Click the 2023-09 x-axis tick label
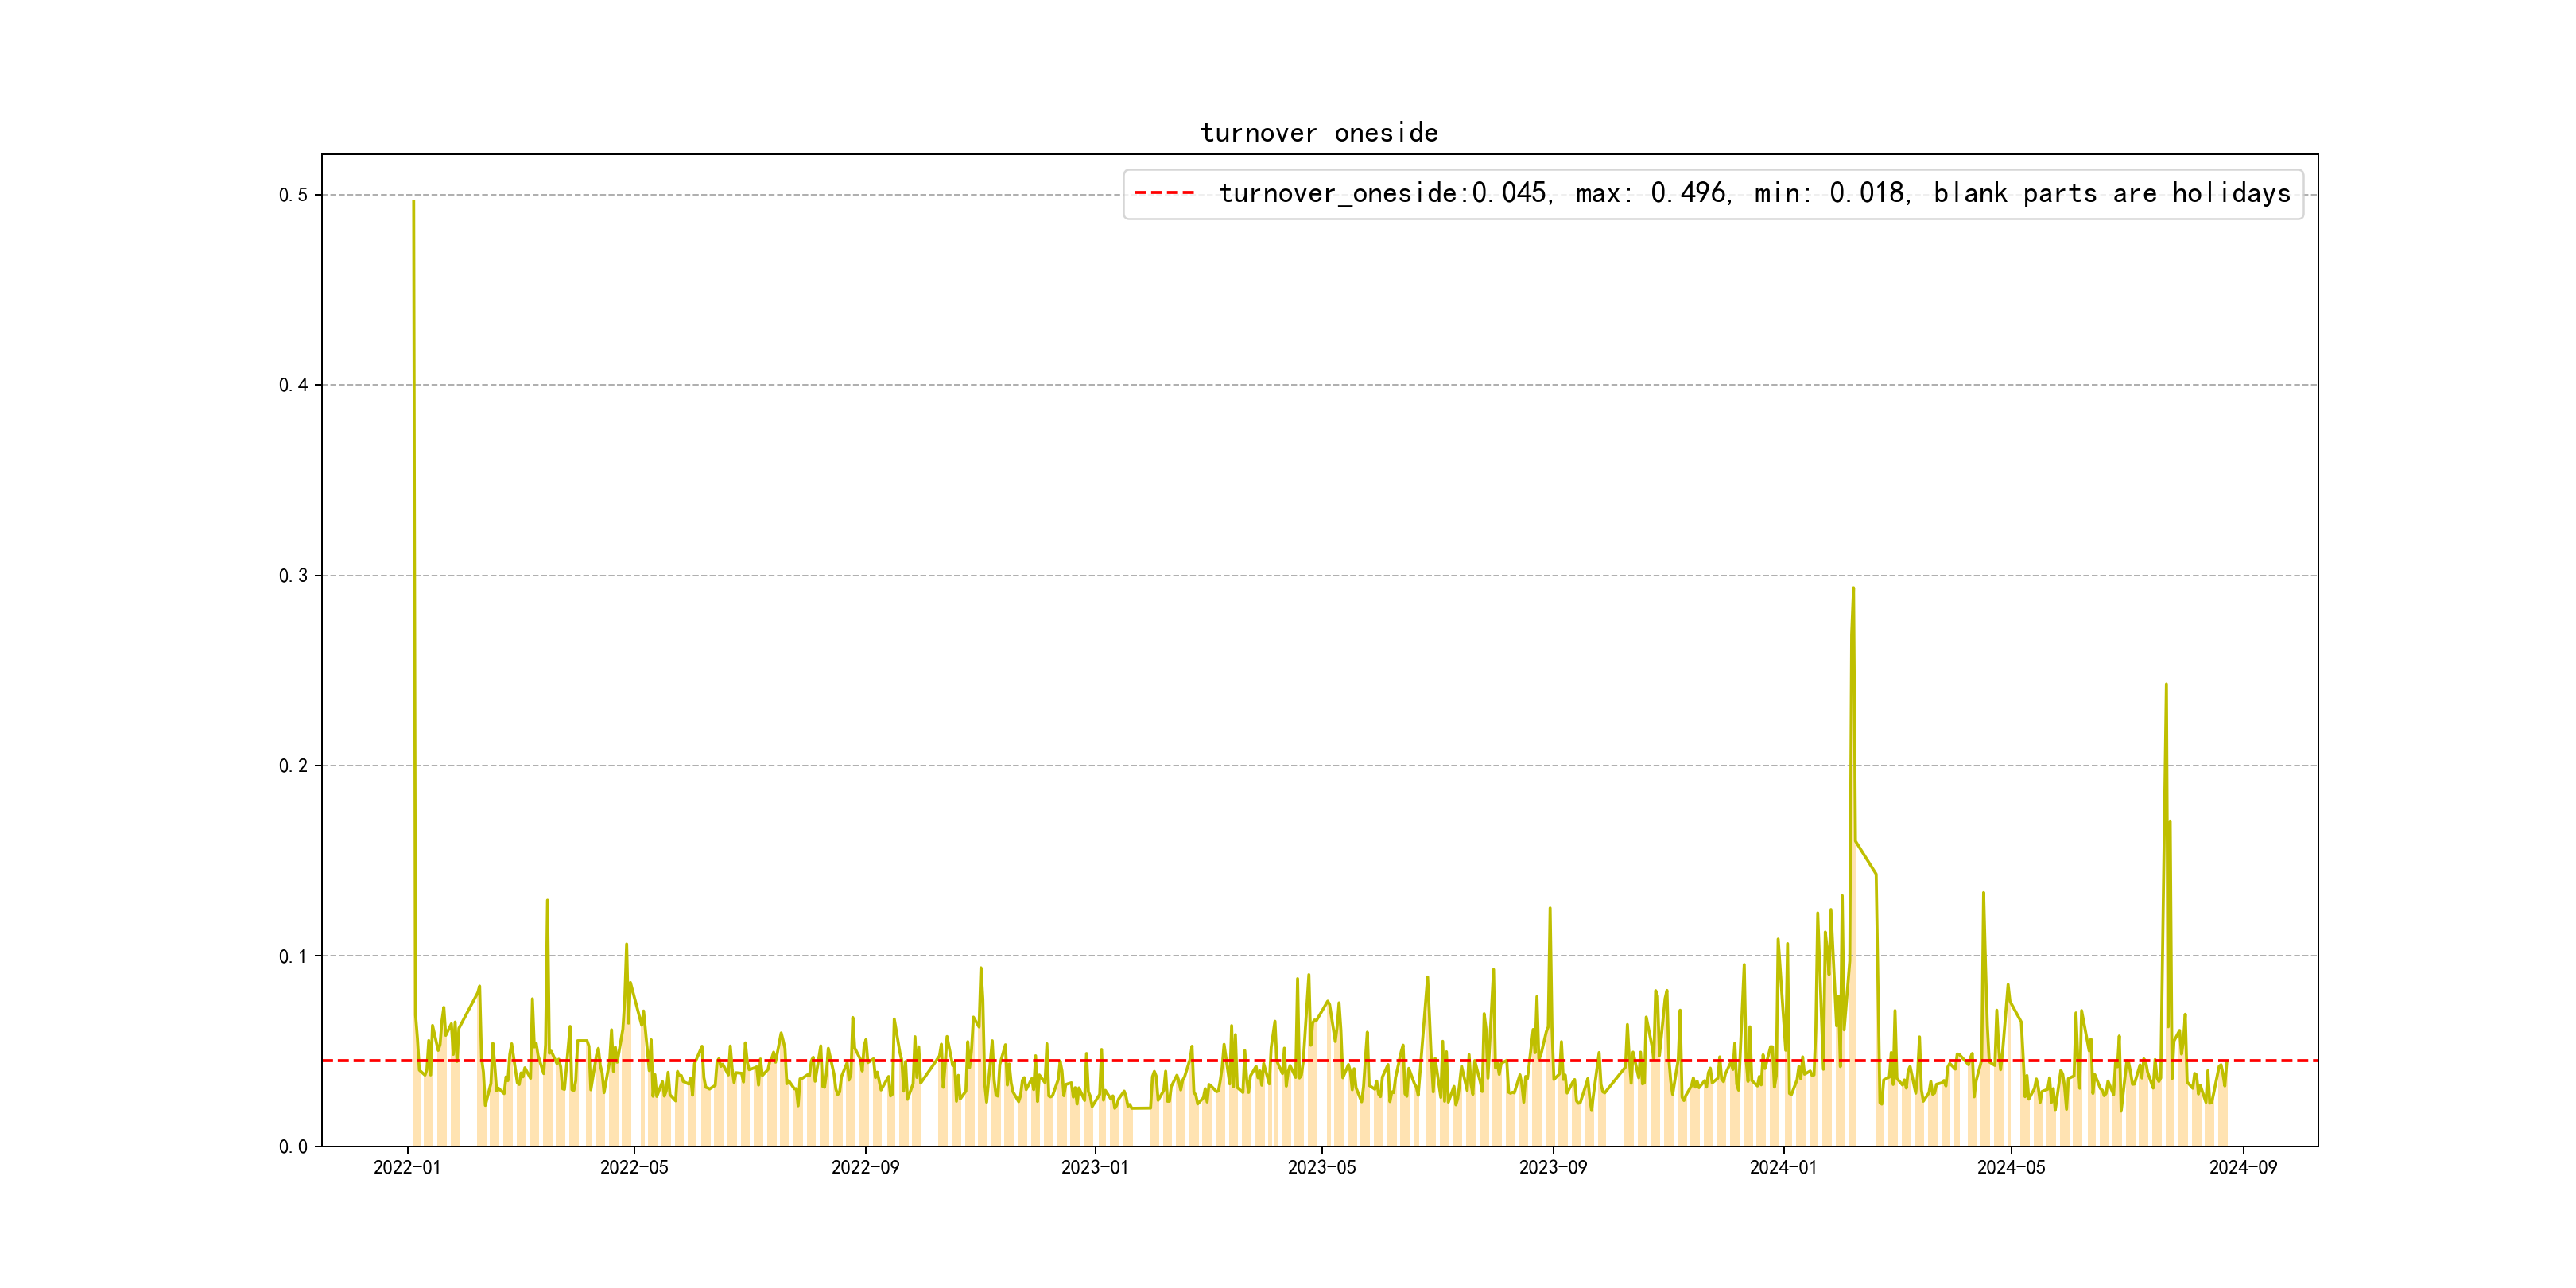Screen dimensions: 2576x1288 tap(1553, 1168)
